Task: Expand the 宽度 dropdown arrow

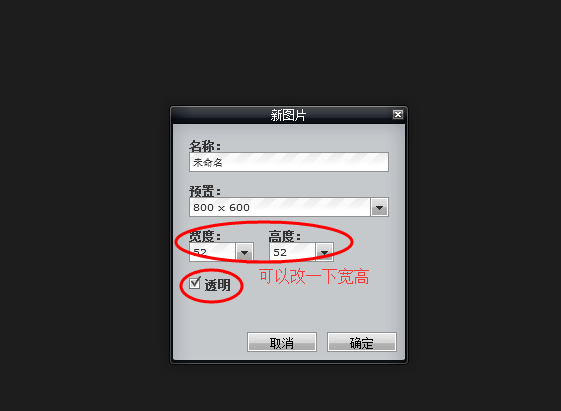Action: click(x=245, y=252)
